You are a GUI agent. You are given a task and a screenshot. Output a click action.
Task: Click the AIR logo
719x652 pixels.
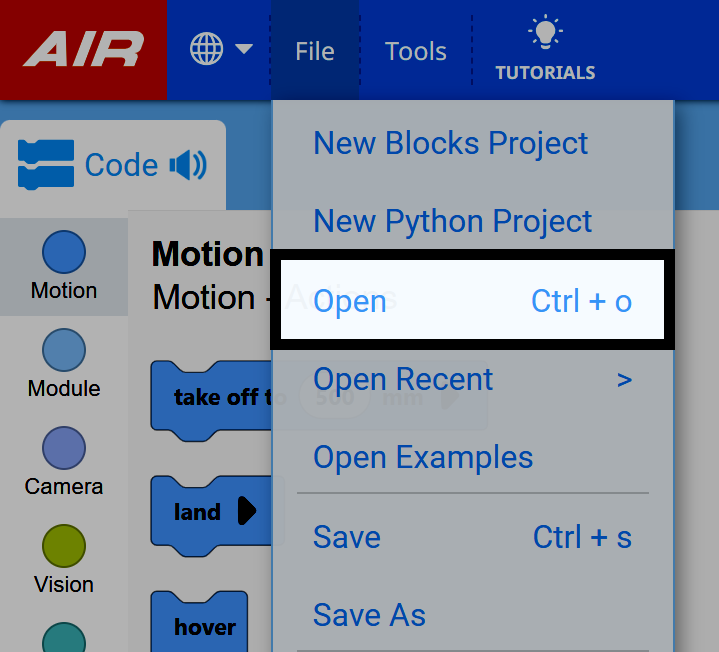click(84, 50)
